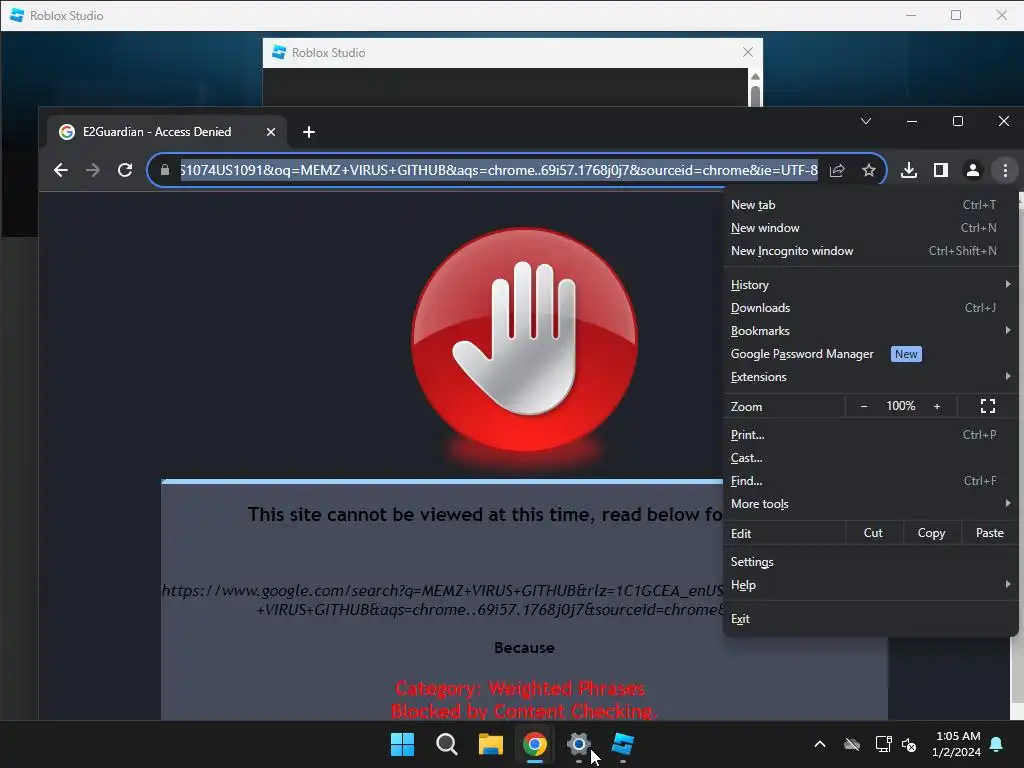Enter full screen mode from Zoom row
The height and width of the screenshot is (768, 1024).
click(987, 406)
